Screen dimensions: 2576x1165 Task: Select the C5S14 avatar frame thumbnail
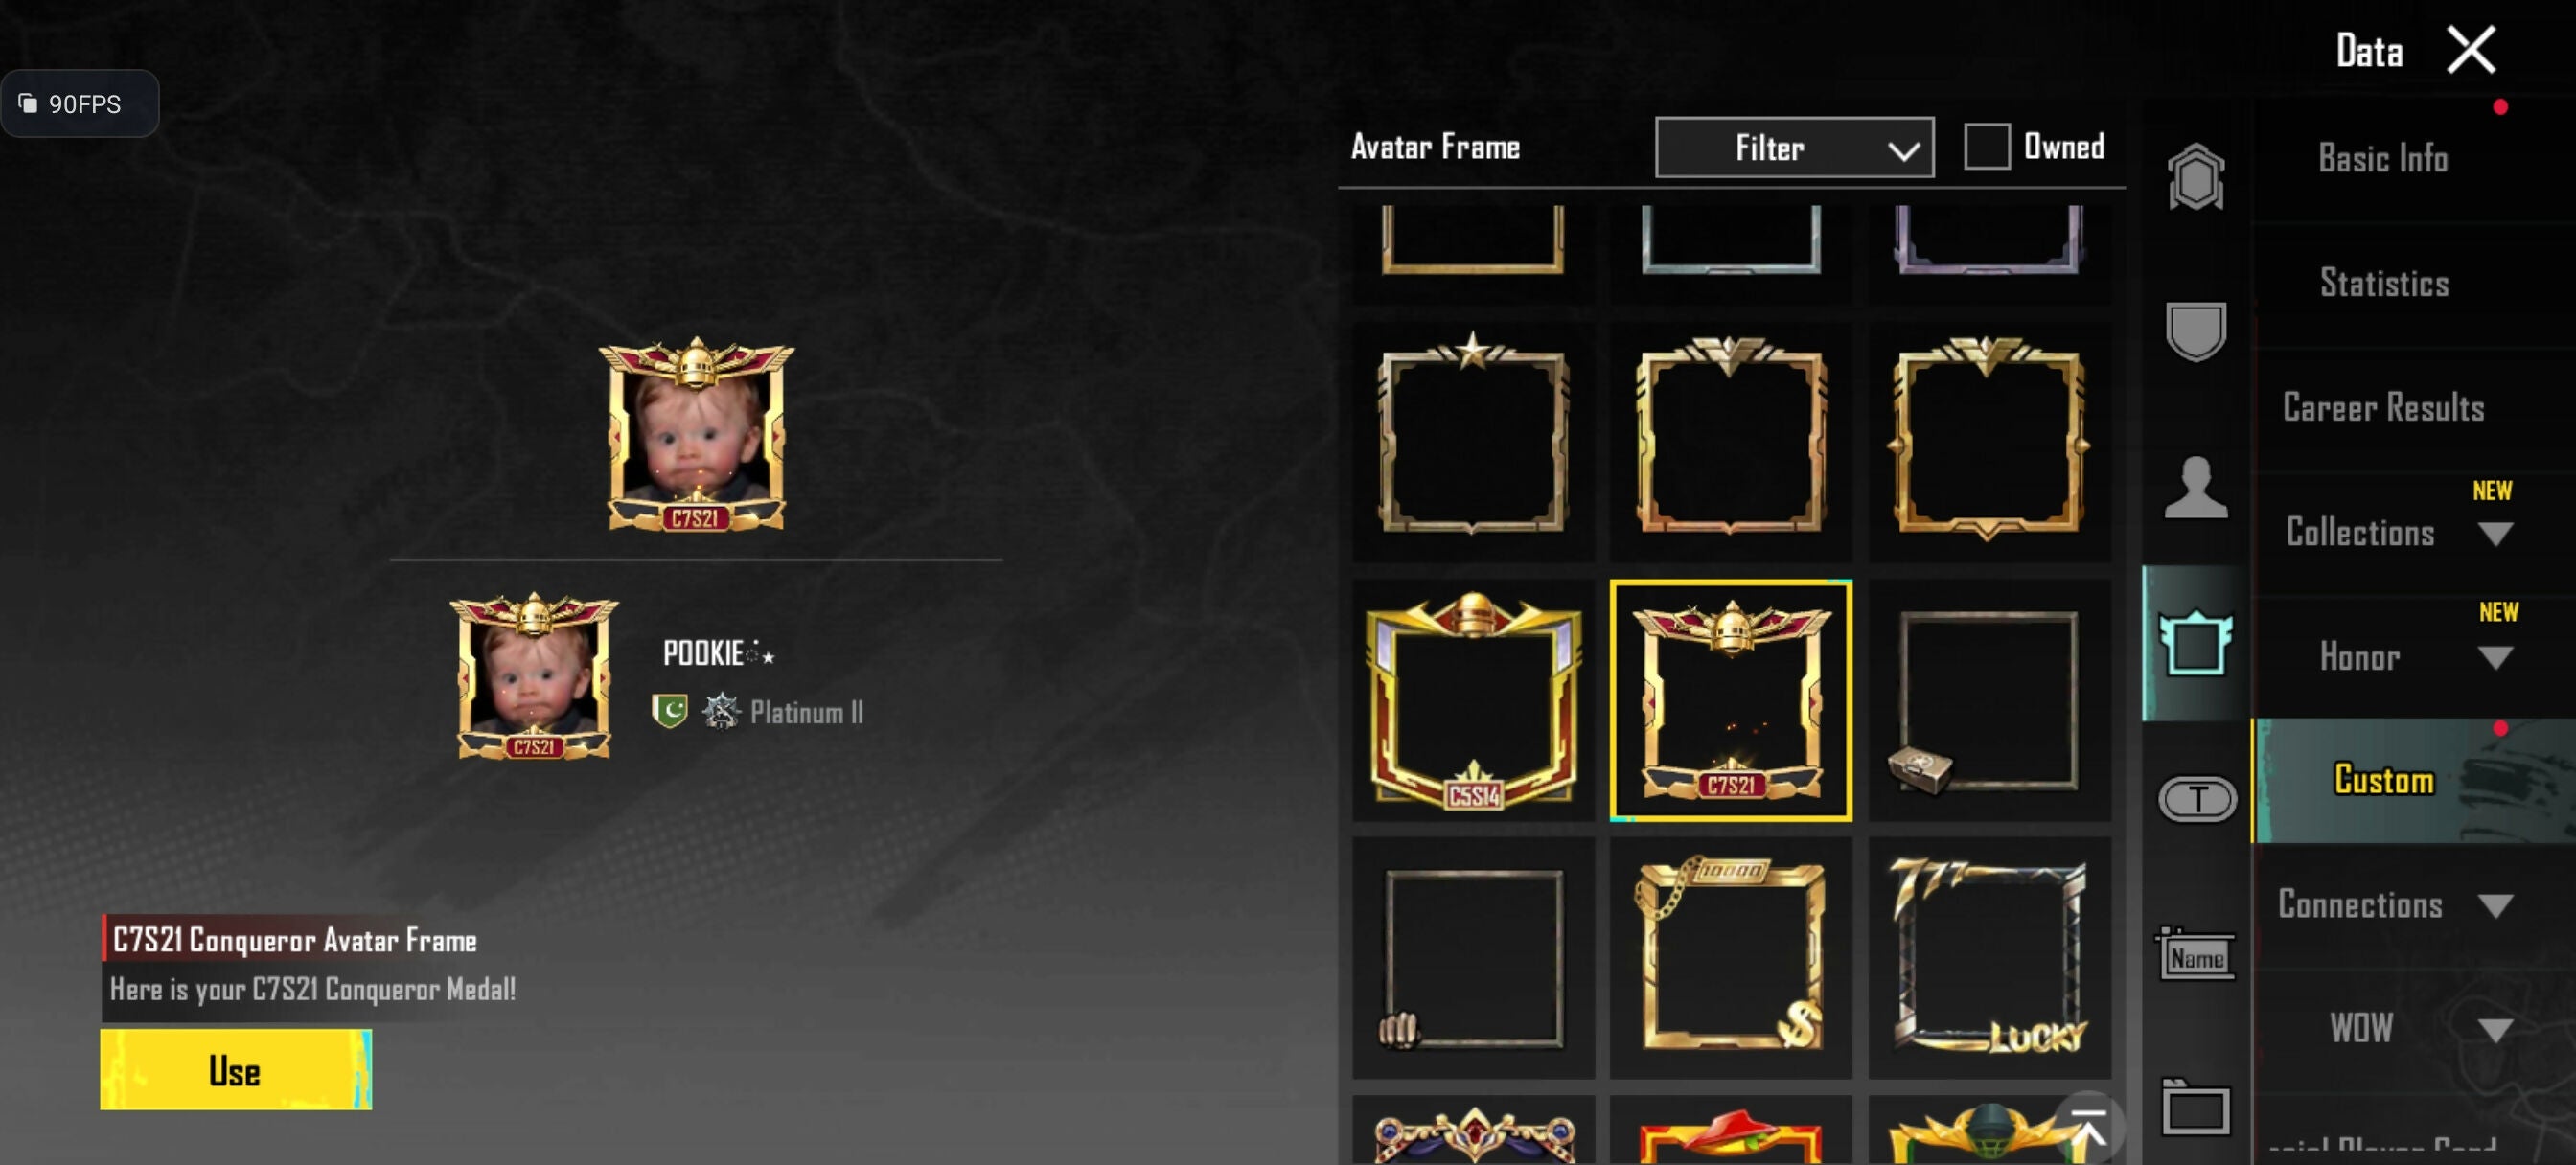click(1473, 700)
